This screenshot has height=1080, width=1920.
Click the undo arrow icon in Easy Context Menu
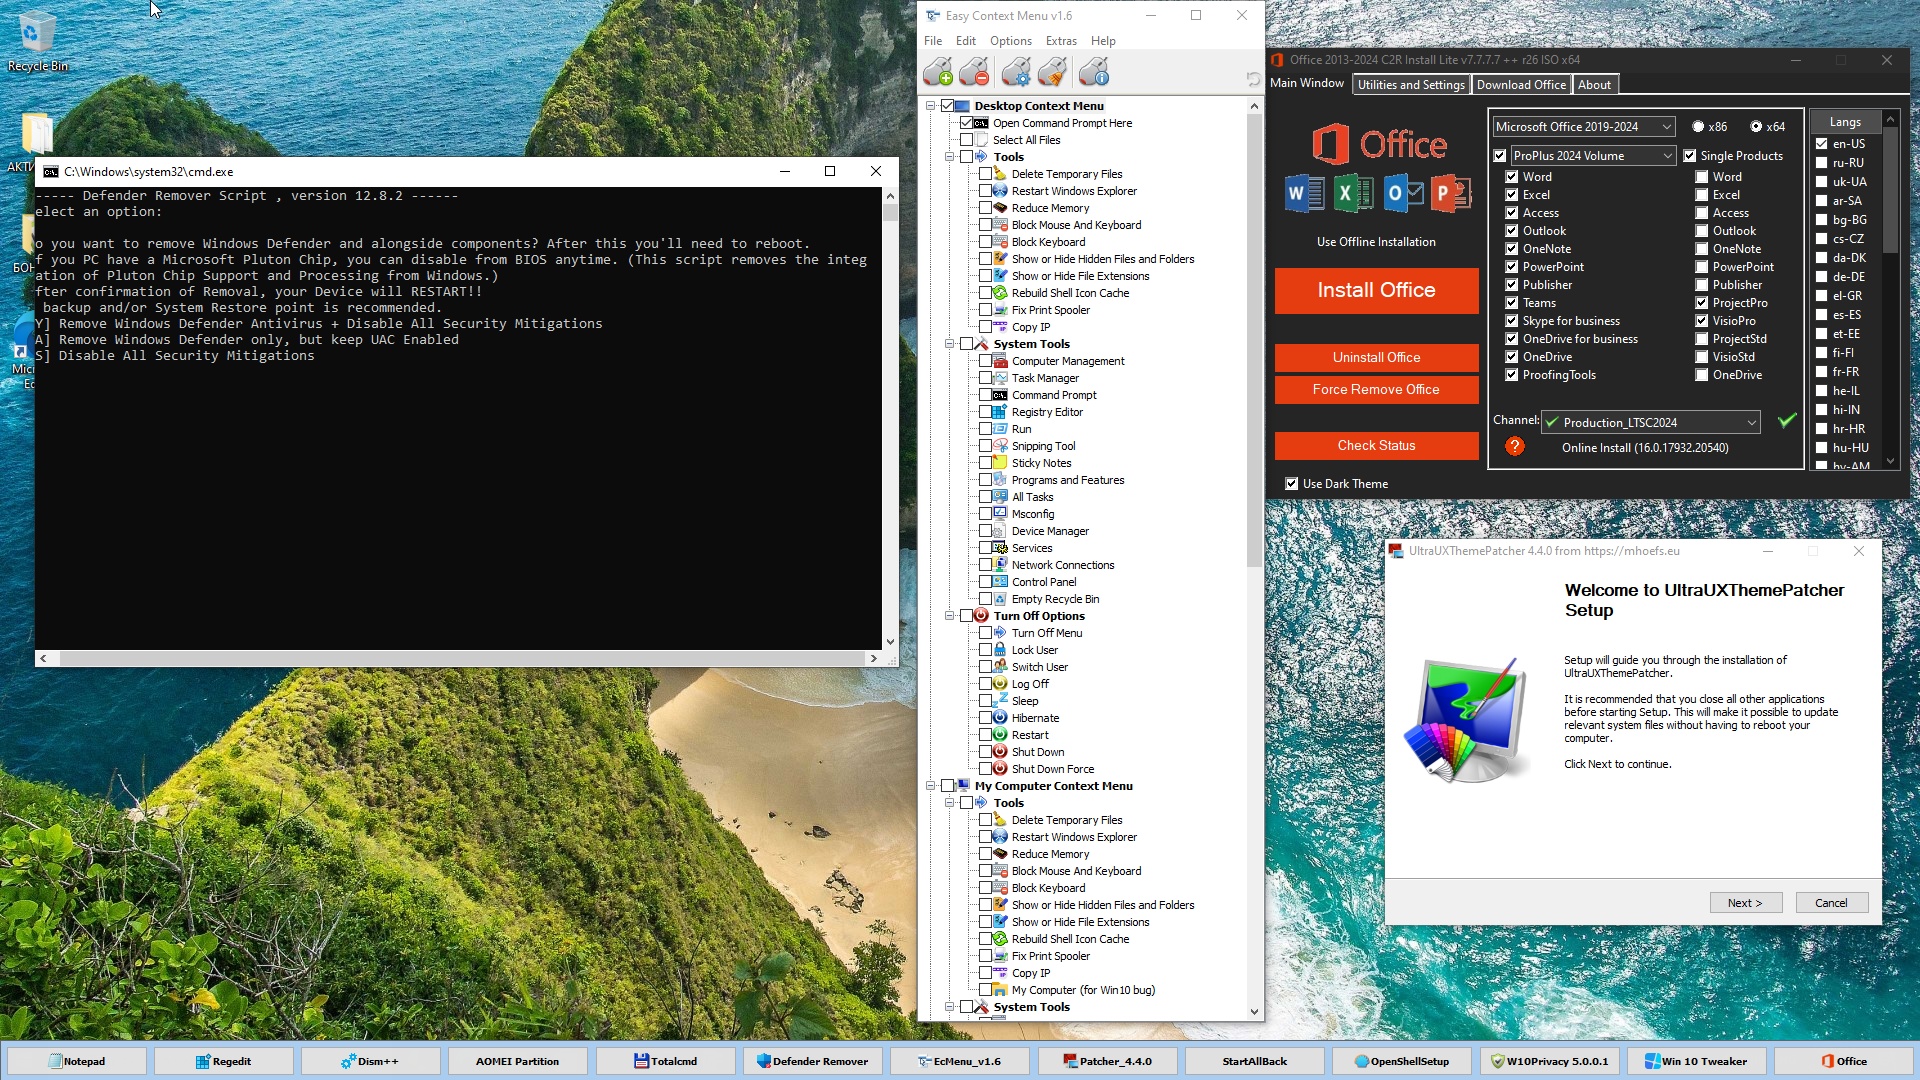click(1253, 78)
